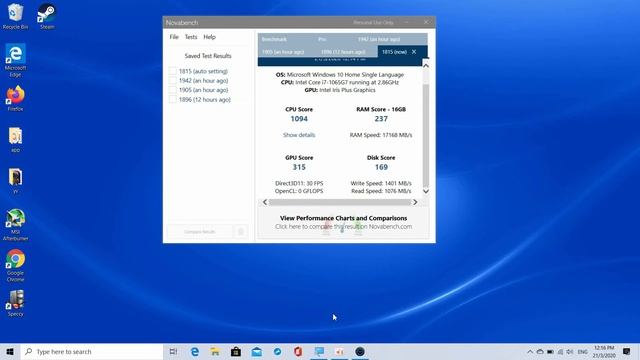
Task: Click the Compare Results button
Action: tap(200, 231)
